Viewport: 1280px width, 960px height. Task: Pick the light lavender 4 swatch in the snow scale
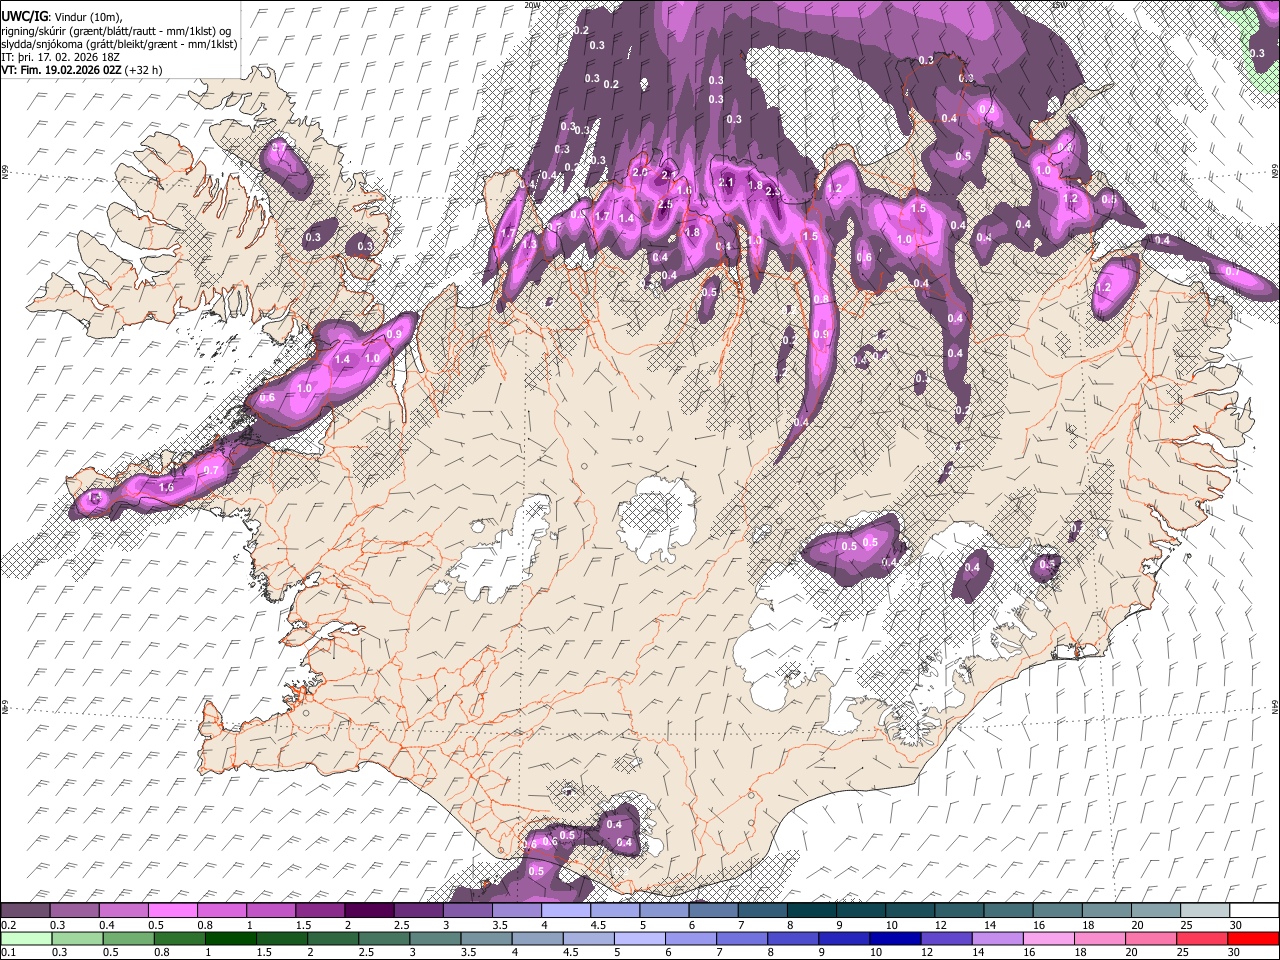[x=566, y=911]
